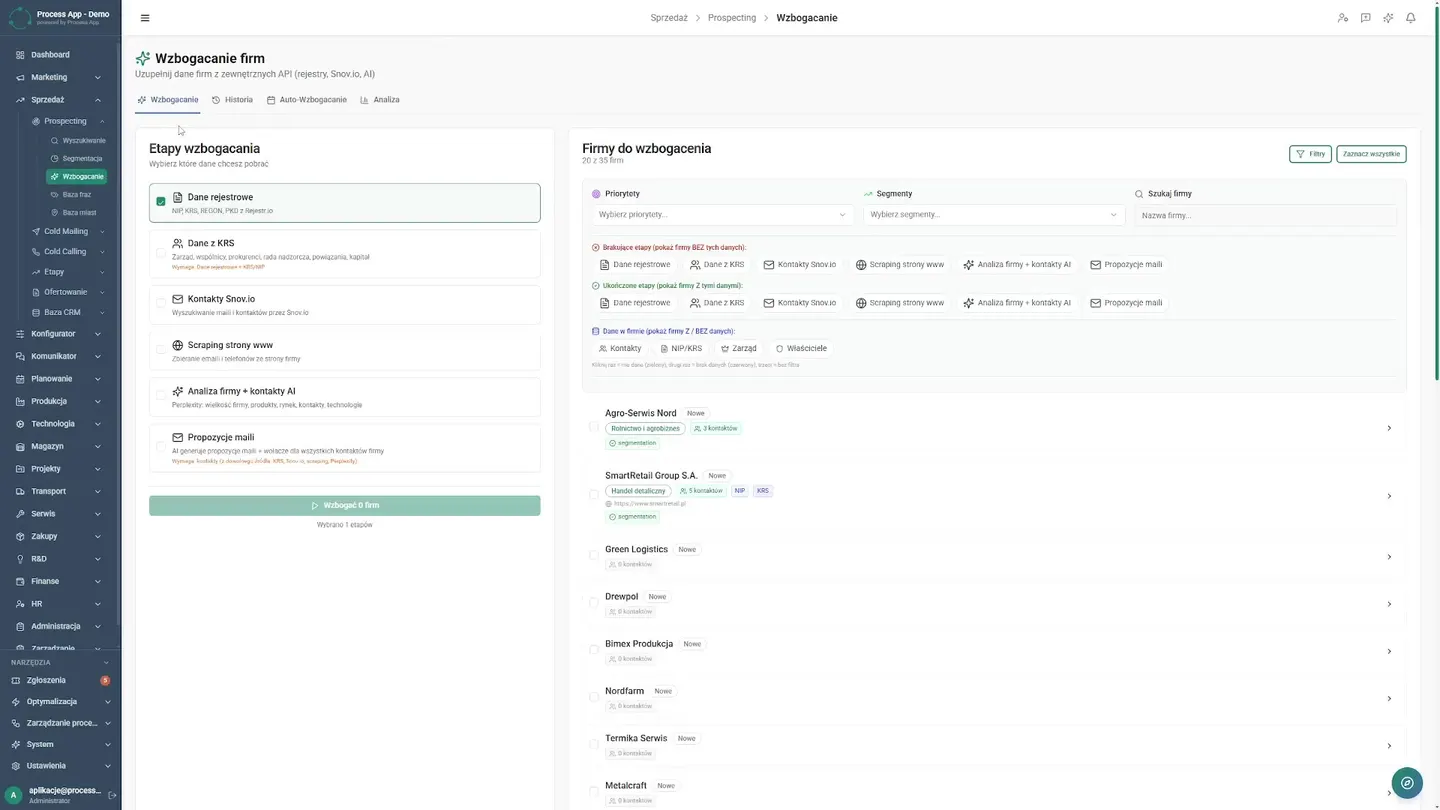The image size is (1440, 810).
Task: Check the Kontakty Snov.io stage checkbox
Action: tap(161, 303)
